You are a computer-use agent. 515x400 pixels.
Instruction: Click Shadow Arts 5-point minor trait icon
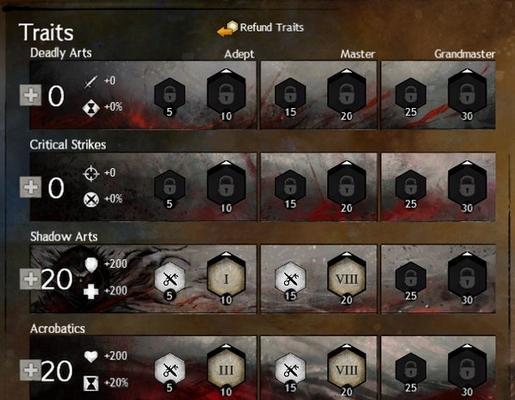170,280
